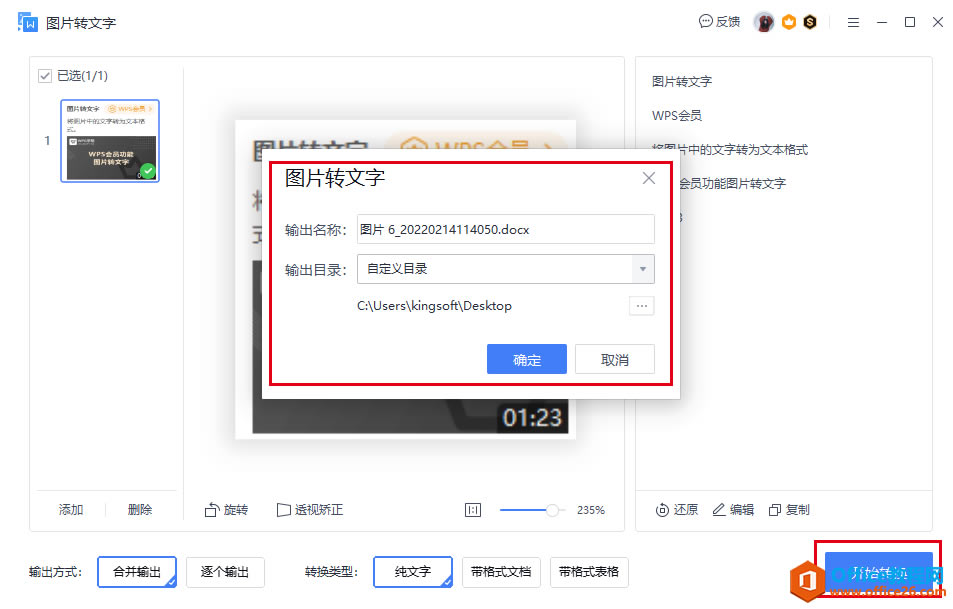Select 纯文字 conversion type
This screenshot has height=609, width=953.
click(x=413, y=572)
